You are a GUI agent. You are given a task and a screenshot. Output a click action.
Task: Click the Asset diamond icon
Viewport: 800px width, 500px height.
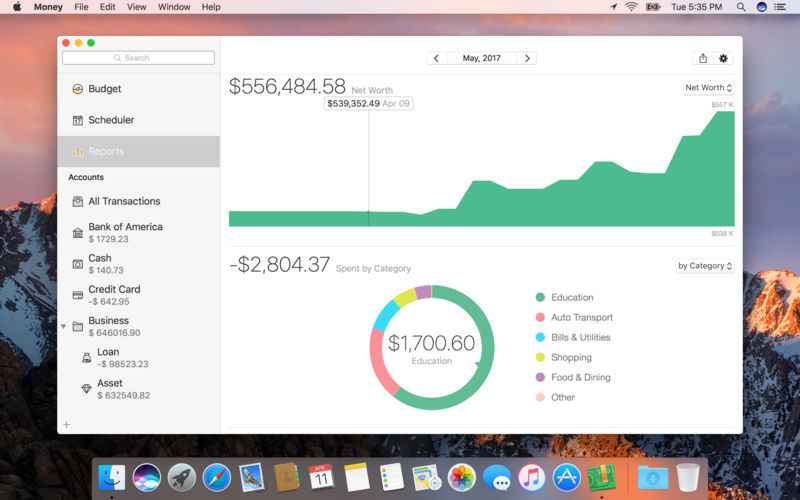[87, 389]
